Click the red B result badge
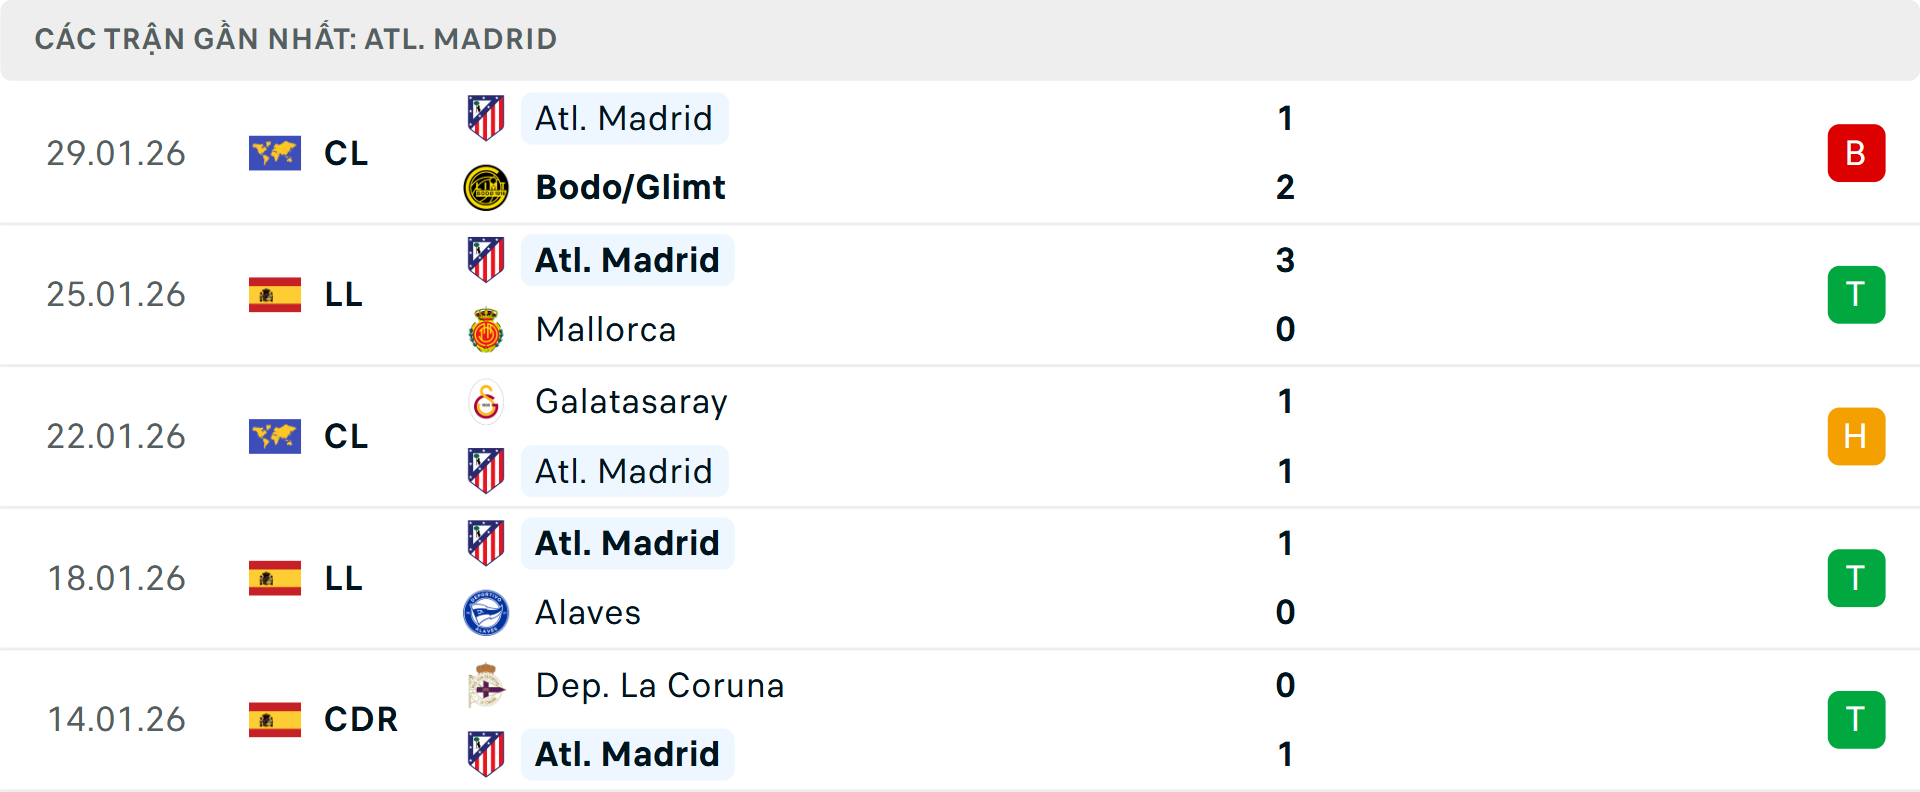The image size is (1920, 792). click(1856, 153)
